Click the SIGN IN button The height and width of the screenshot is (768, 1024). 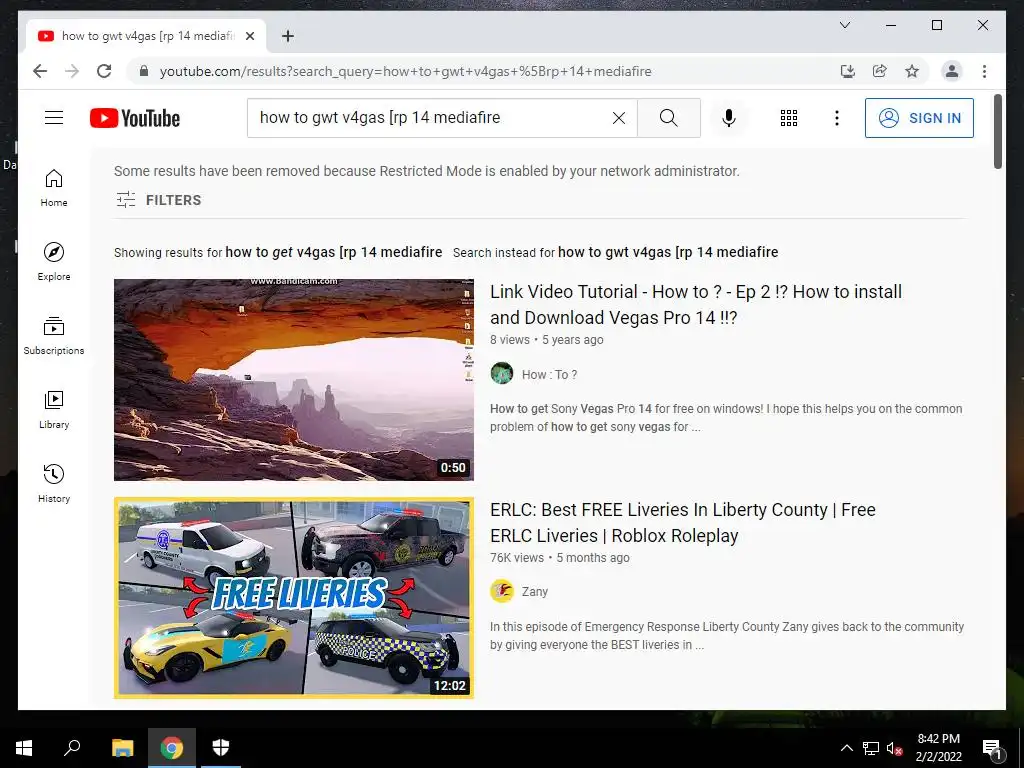919,118
